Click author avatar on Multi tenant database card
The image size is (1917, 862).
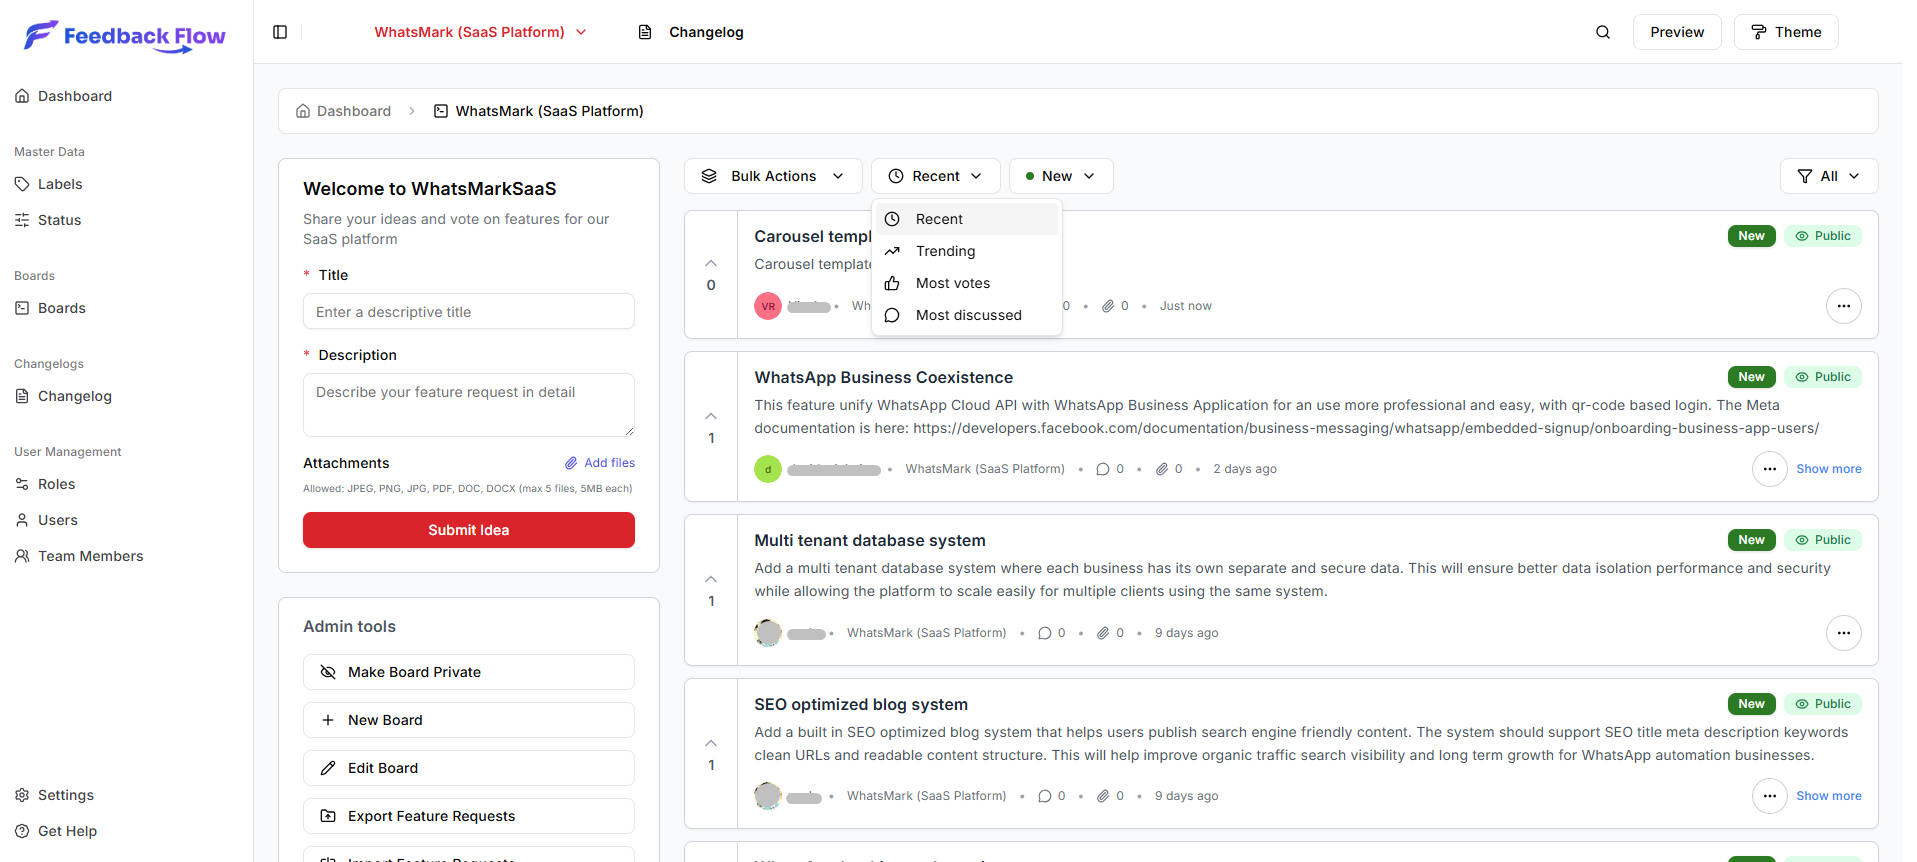point(768,633)
